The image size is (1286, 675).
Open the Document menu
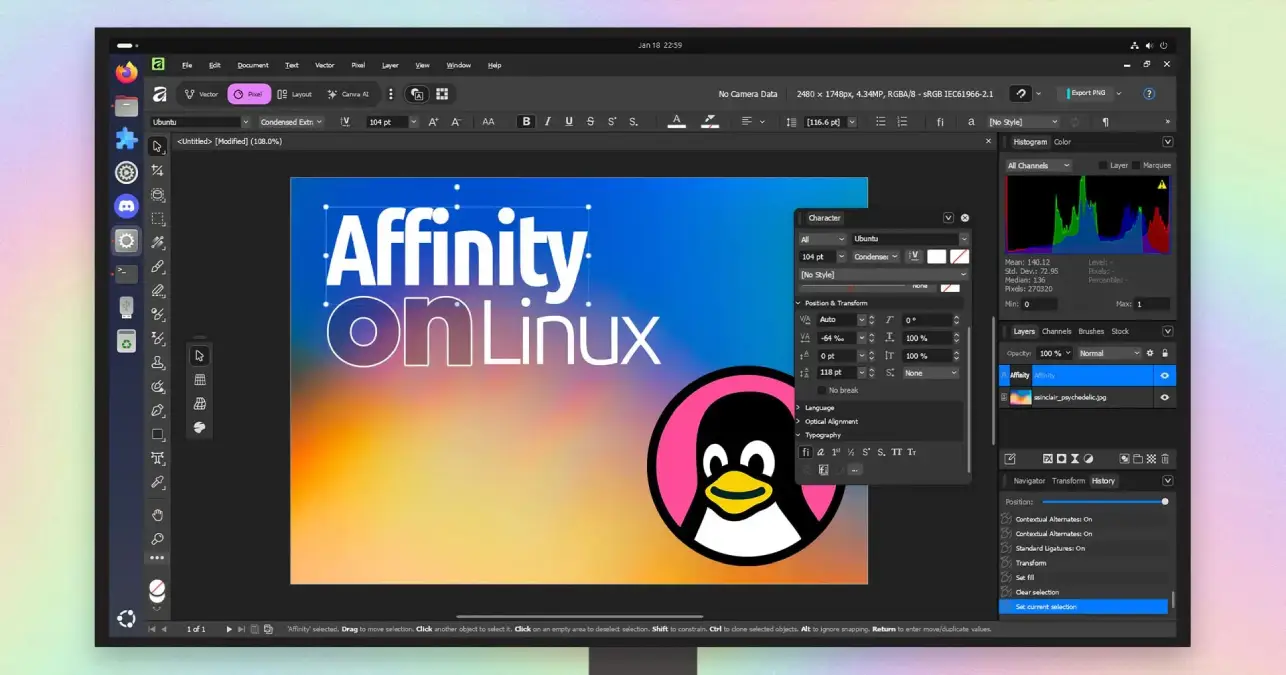[x=253, y=65]
